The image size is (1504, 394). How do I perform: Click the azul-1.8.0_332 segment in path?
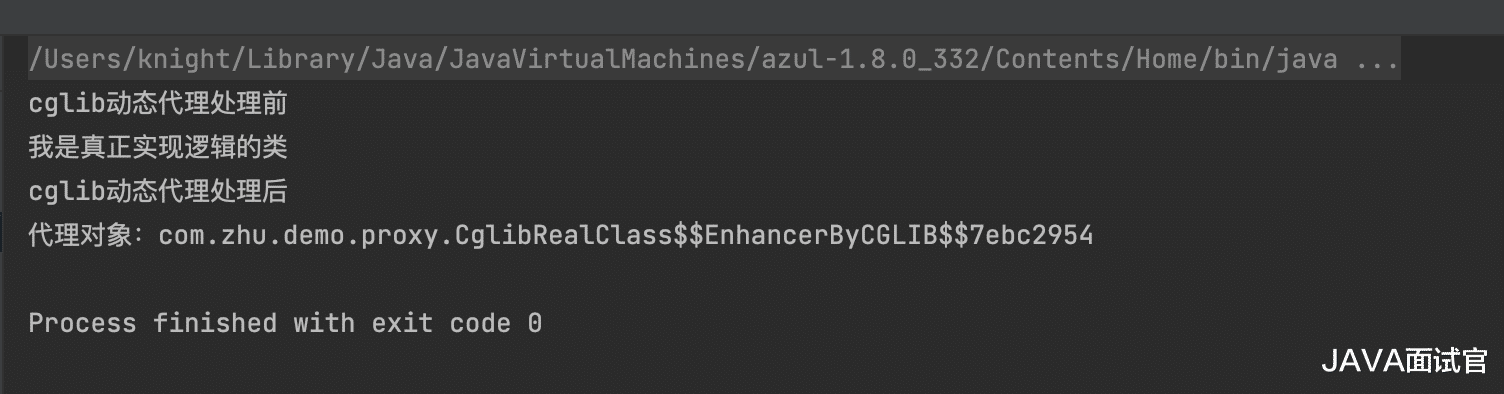[x=870, y=60]
